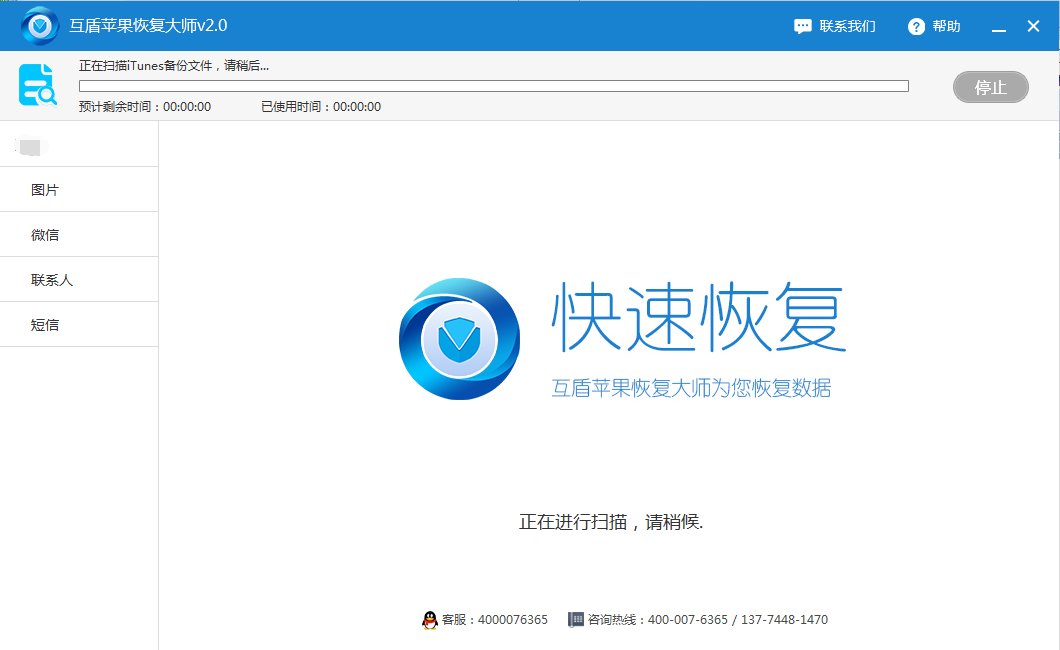
Task: Click the 快速恢复 headline text
Action: (x=698, y=317)
